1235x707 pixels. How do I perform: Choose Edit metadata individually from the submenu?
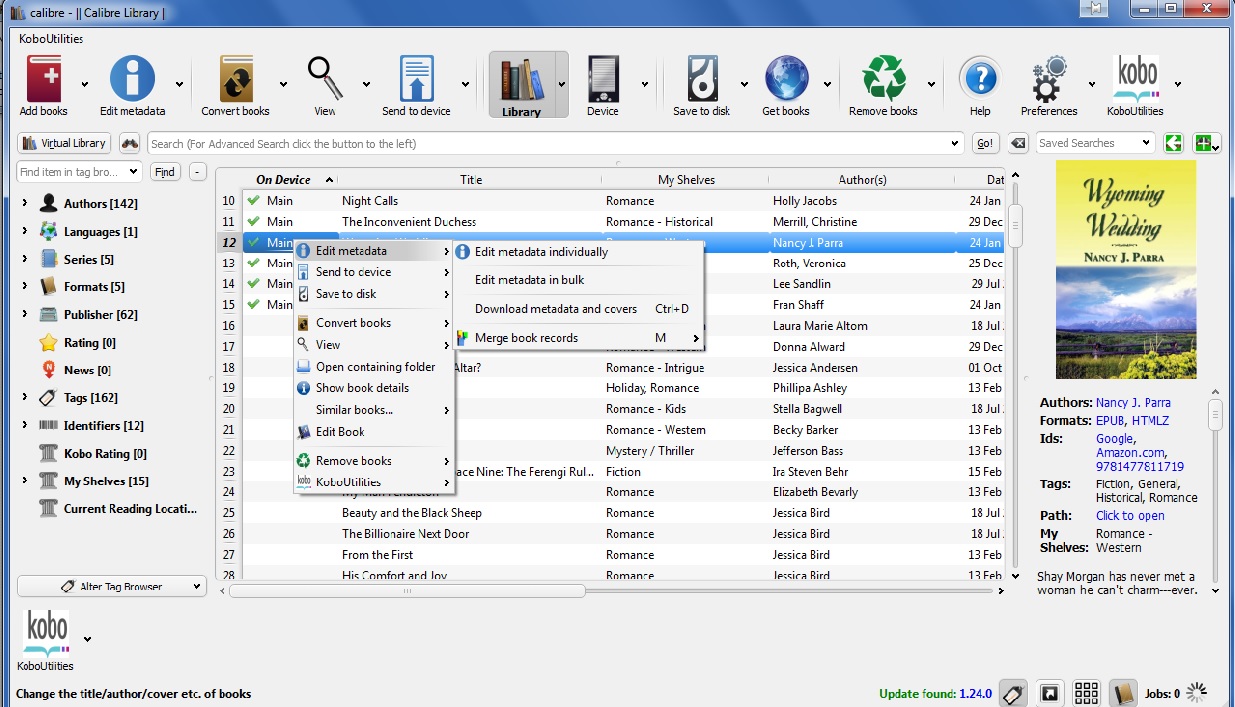(541, 252)
